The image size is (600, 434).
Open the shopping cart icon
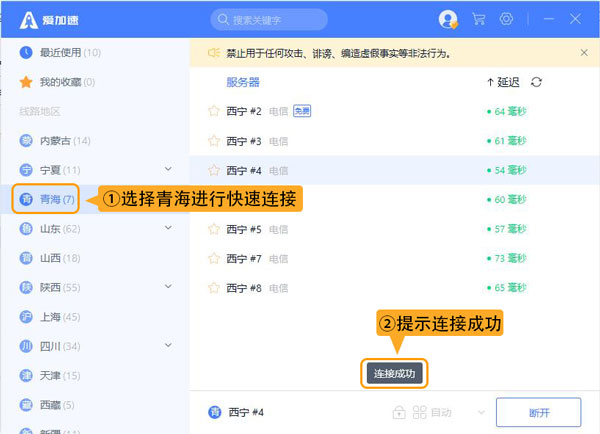(x=479, y=19)
